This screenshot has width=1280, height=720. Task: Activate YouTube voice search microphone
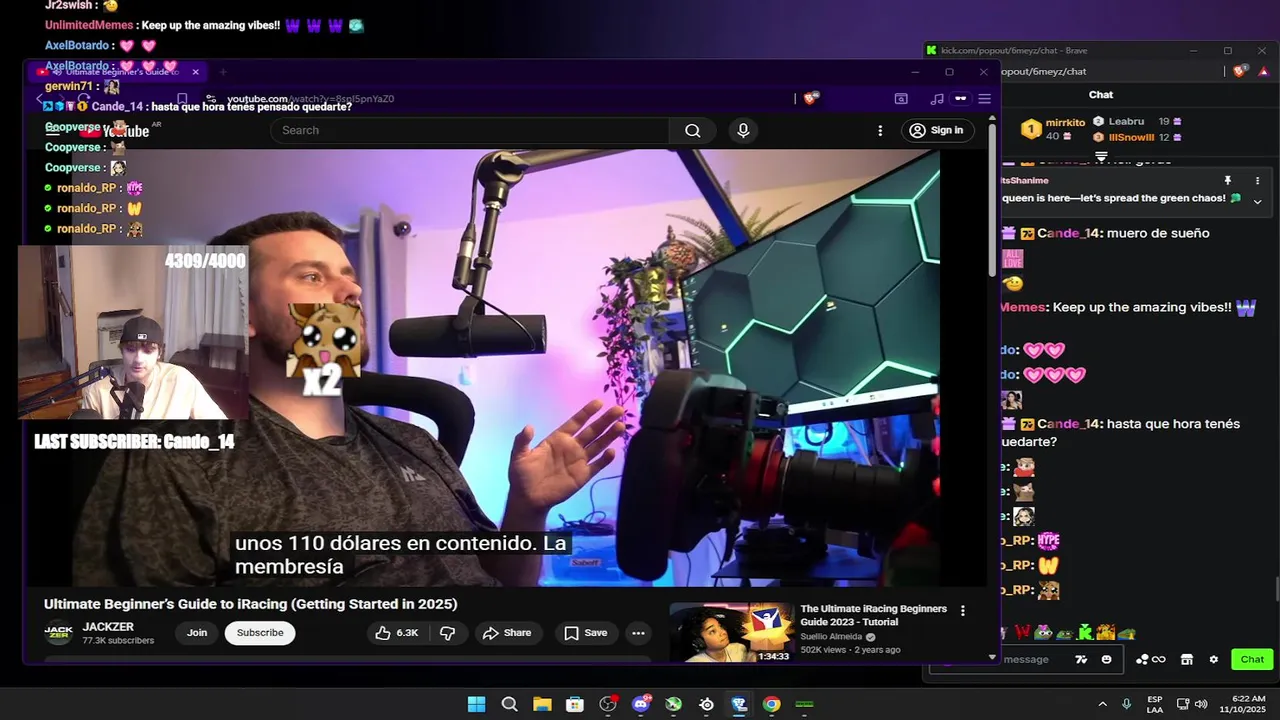(x=743, y=130)
